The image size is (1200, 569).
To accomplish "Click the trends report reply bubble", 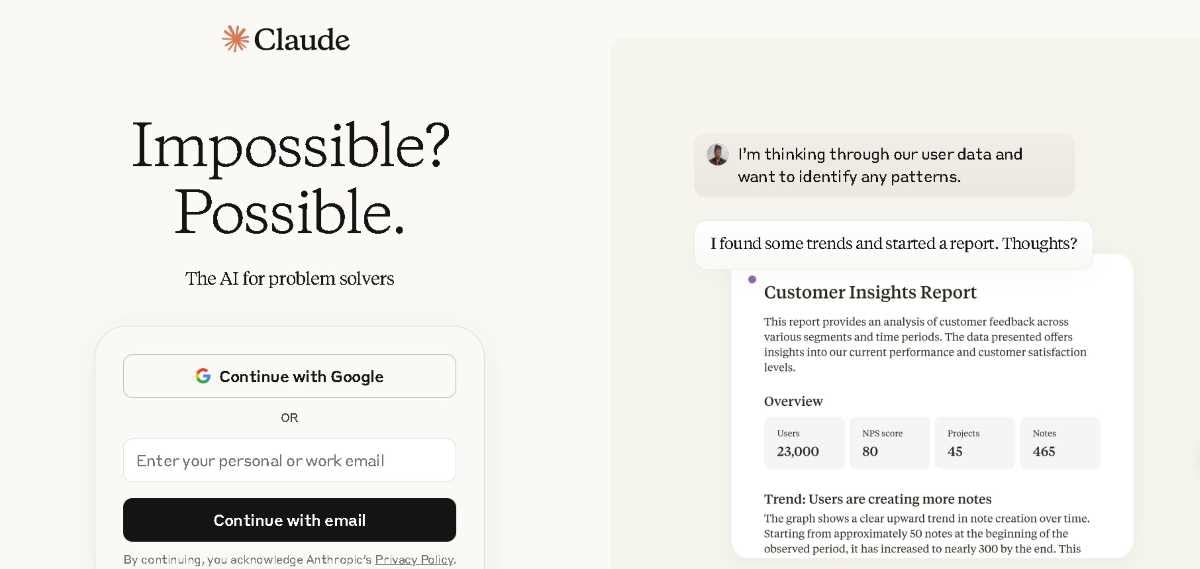I will click(893, 244).
